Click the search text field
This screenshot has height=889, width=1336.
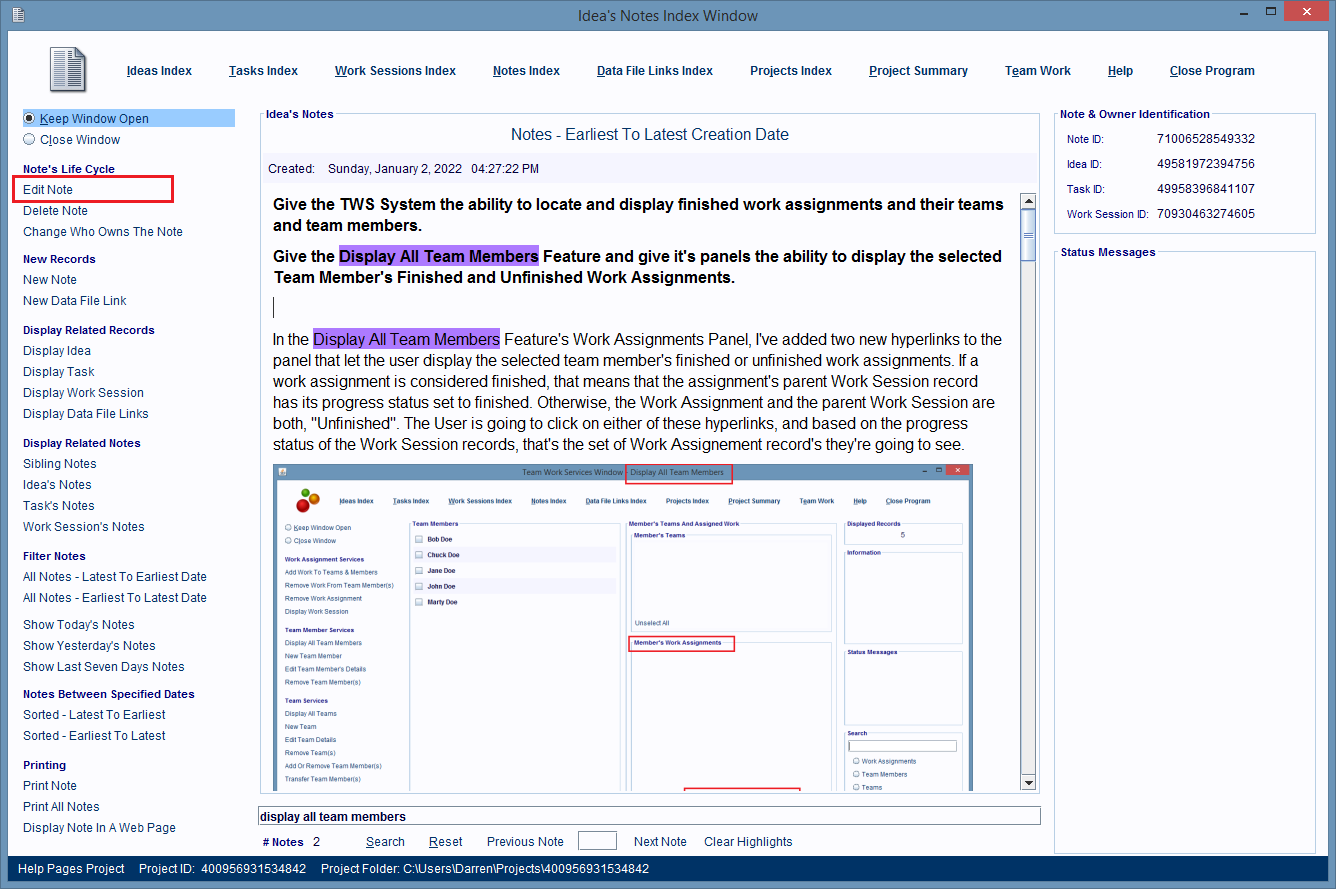click(649, 816)
